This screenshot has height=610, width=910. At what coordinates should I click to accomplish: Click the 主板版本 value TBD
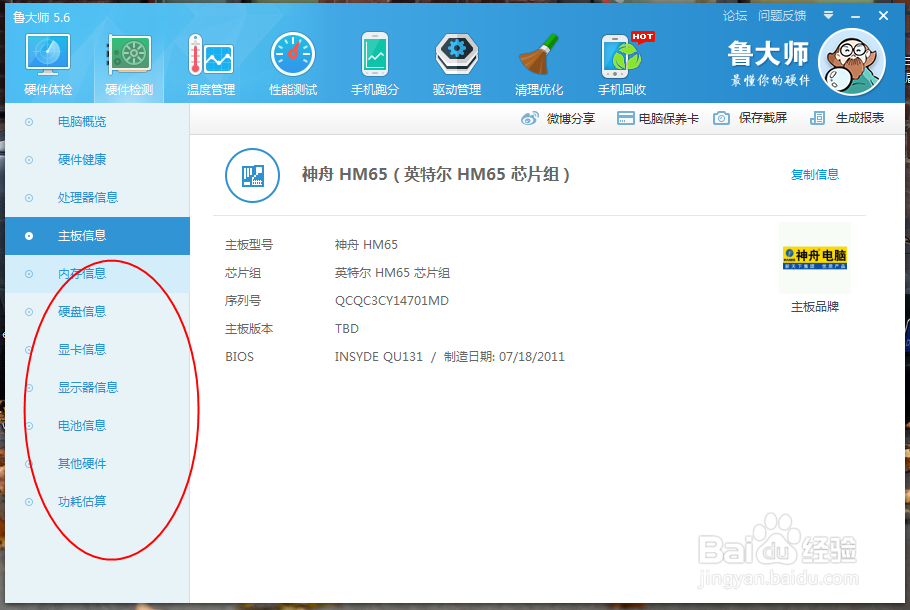pyautogui.click(x=346, y=329)
